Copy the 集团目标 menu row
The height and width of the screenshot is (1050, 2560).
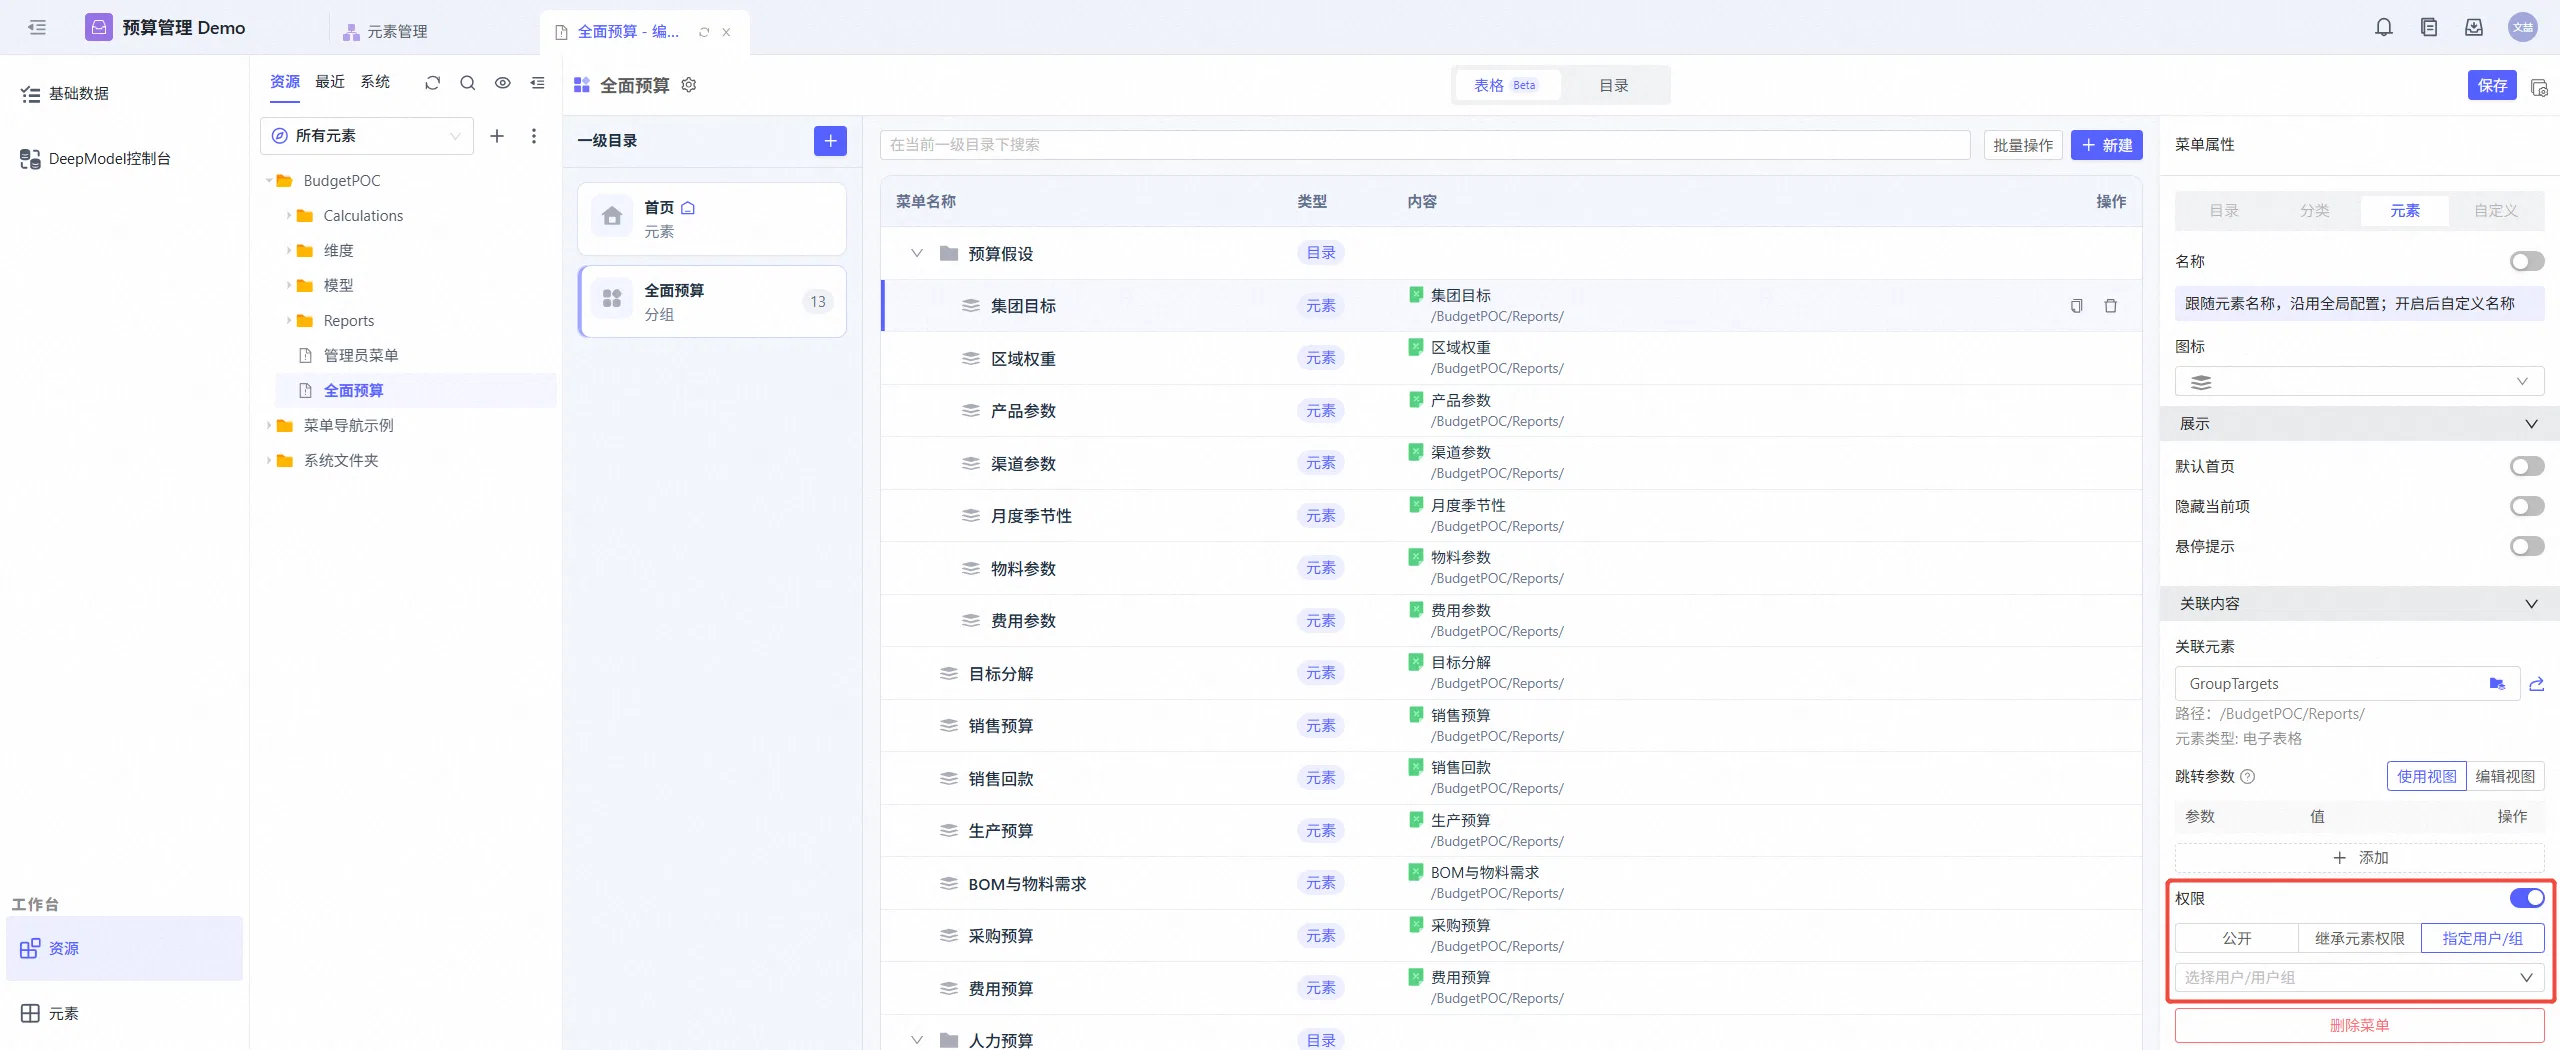(2076, 306)
